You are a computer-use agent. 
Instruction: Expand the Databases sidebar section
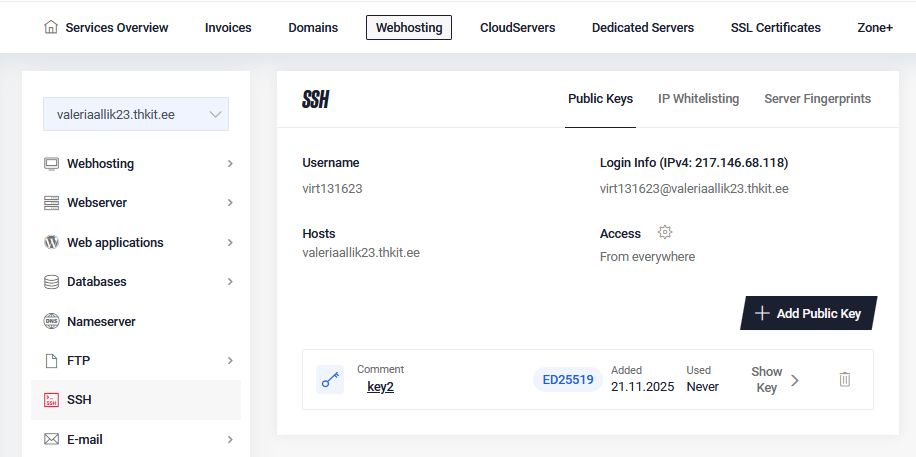pyautogui.click(x=230, y=282)
